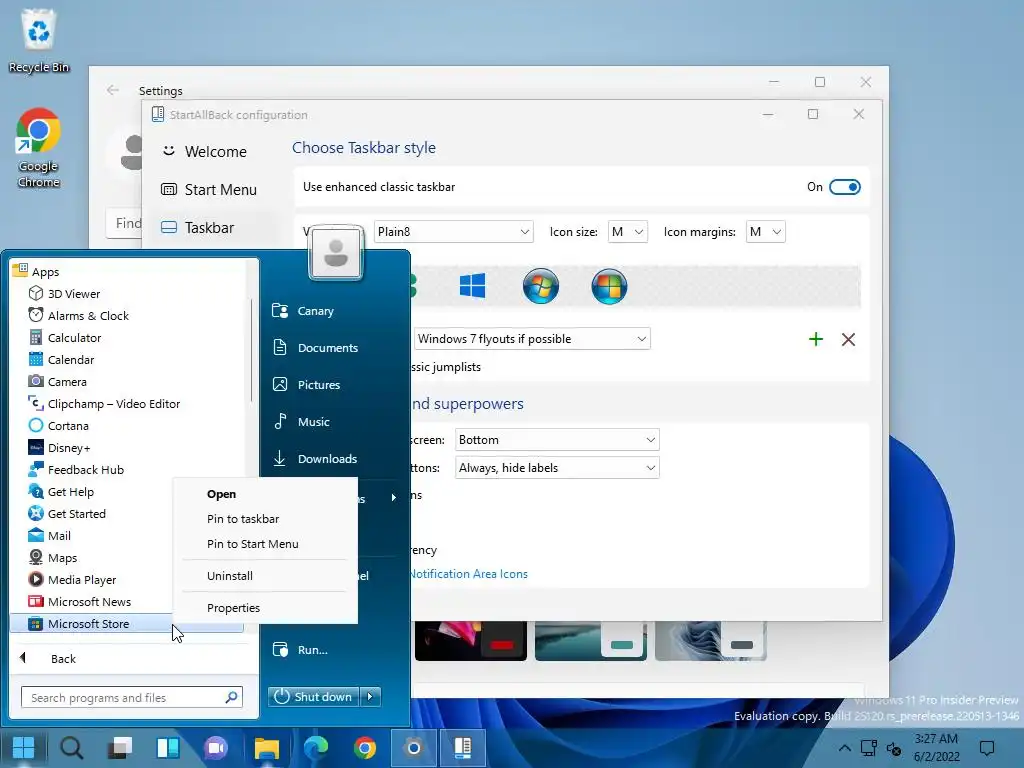Click the Start button on taskbar
Viewport: 1024px width, 768px height.
24,748
